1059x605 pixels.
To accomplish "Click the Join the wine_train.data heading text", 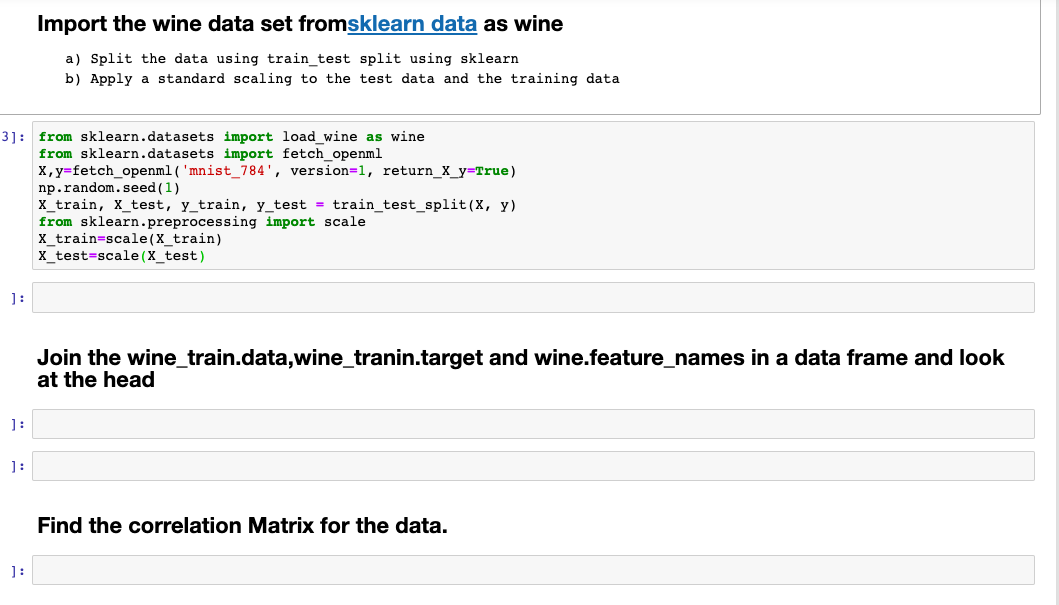I will [521, 368].
